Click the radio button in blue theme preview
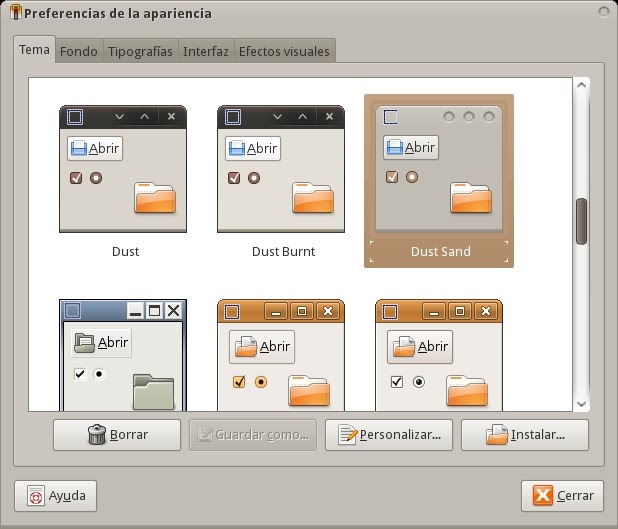The width and height of the screenshot is (618, 529). 99,374
